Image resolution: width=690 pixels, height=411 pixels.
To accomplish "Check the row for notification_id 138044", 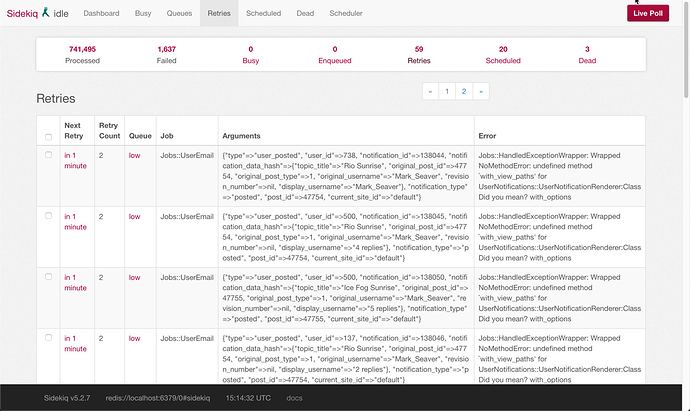I will click(48, 155).
